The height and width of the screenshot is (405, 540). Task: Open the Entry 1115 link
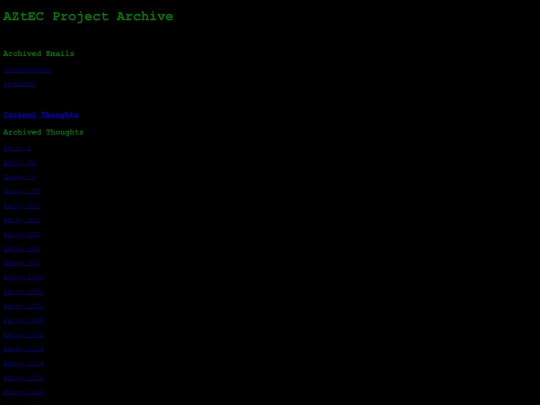[x=24, y=364]
